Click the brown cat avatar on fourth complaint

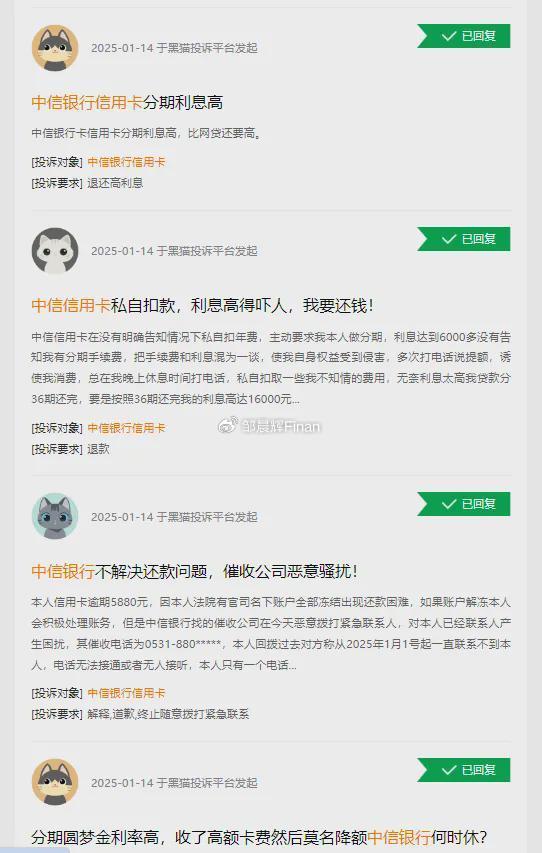55,782
